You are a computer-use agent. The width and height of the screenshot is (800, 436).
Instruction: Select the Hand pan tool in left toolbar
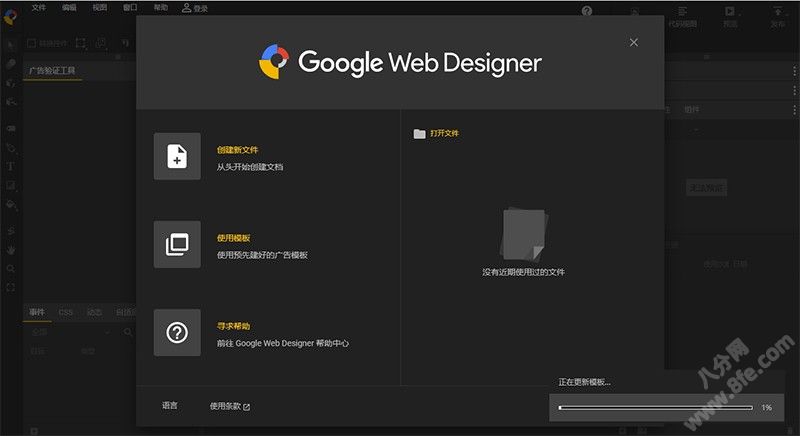[x=11, y=250]
